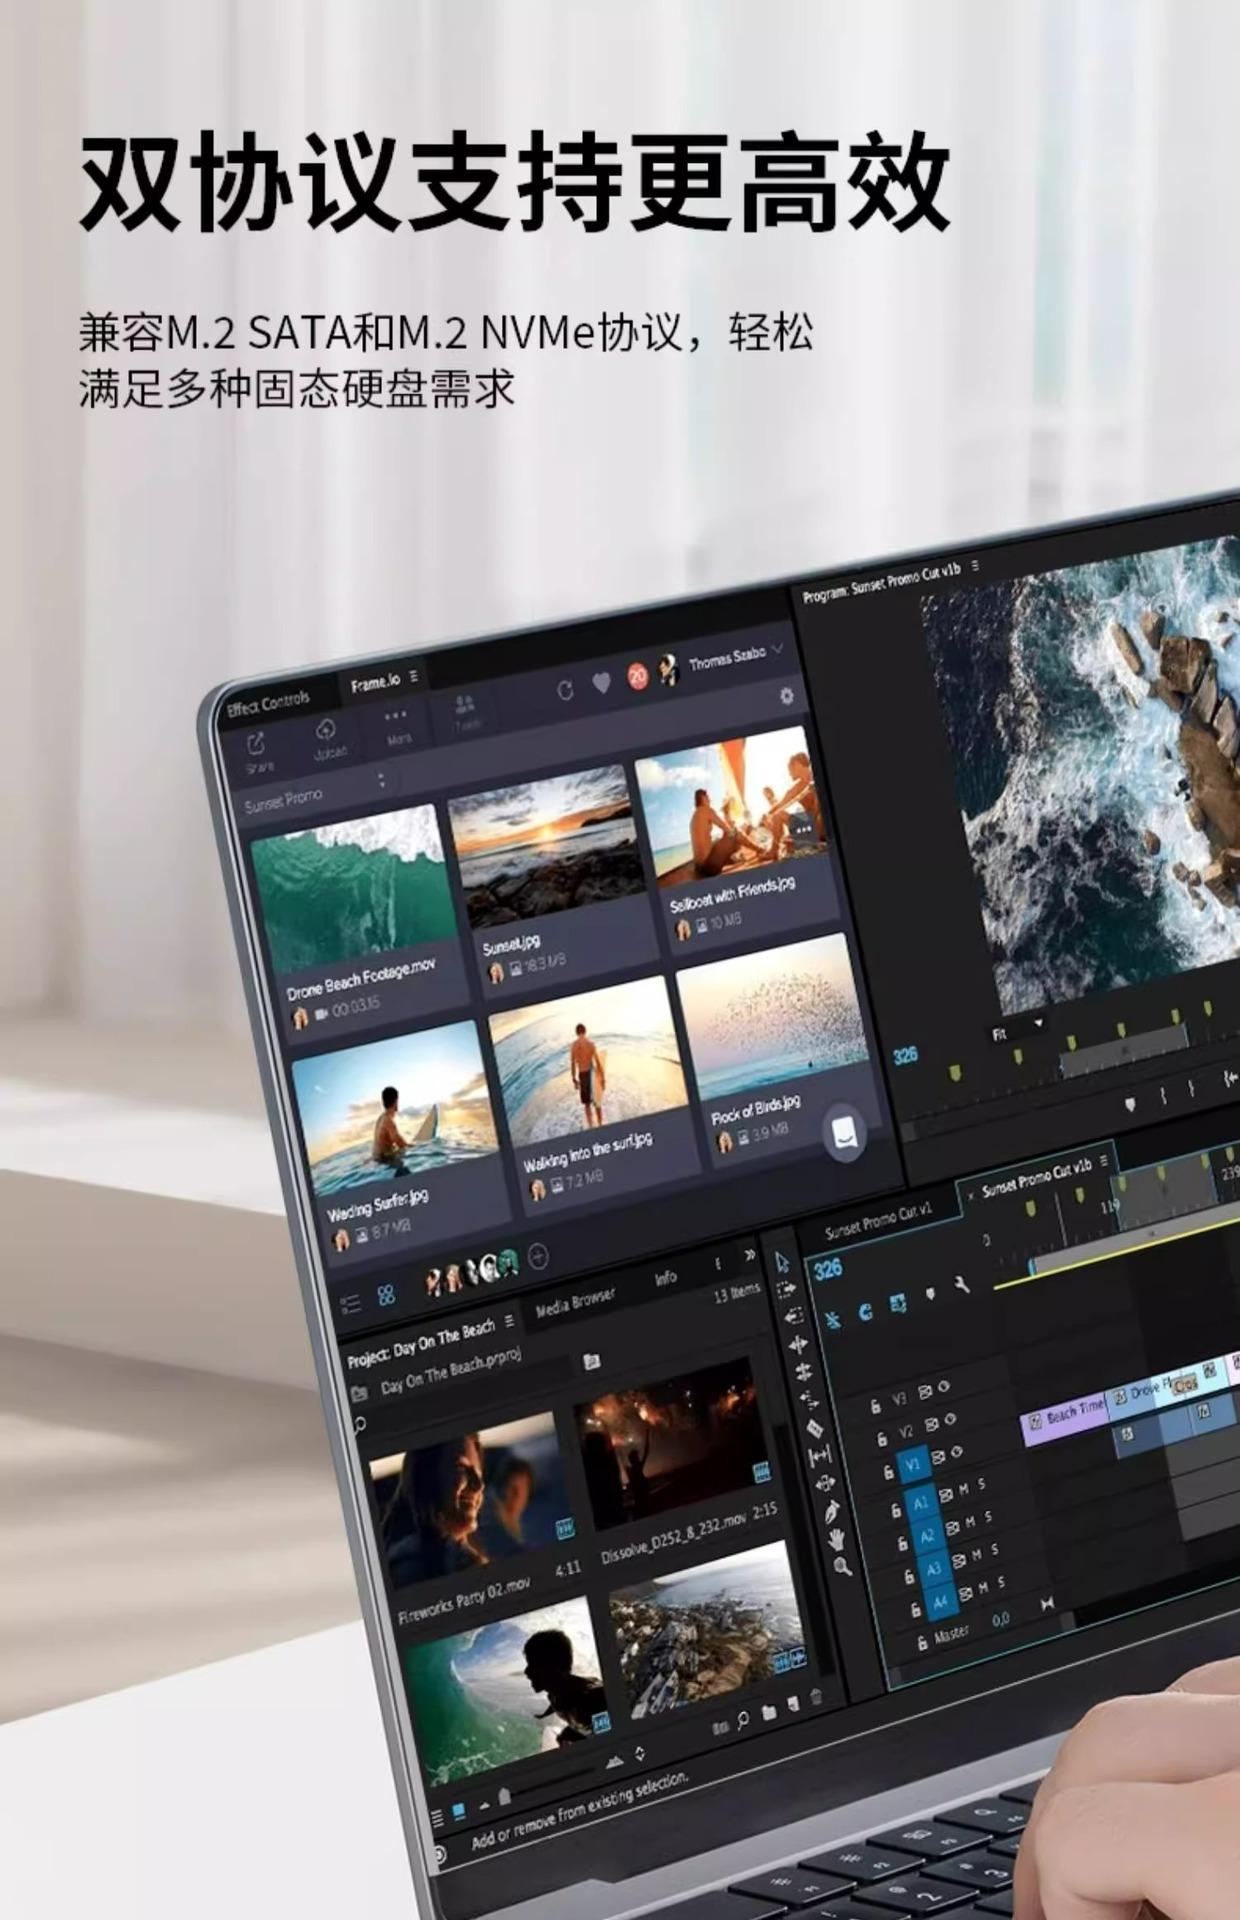
Task: Select the Zoom magnifier tool
Action: point(842,1566)
